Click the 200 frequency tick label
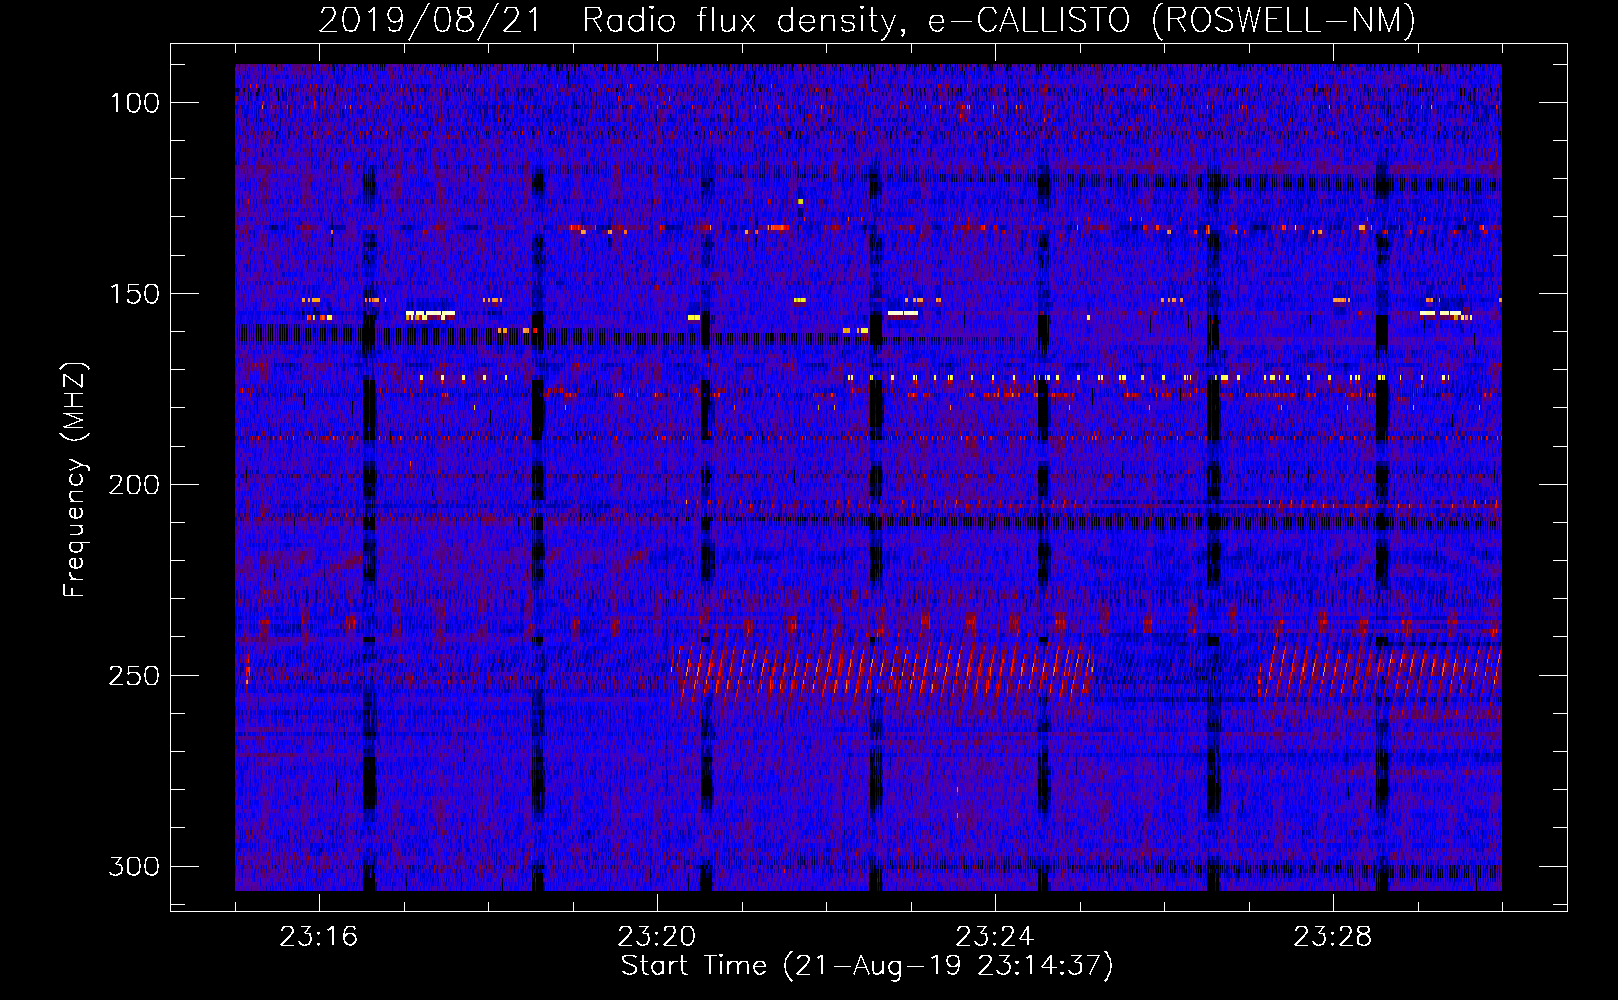 click(x=134, y=485)
